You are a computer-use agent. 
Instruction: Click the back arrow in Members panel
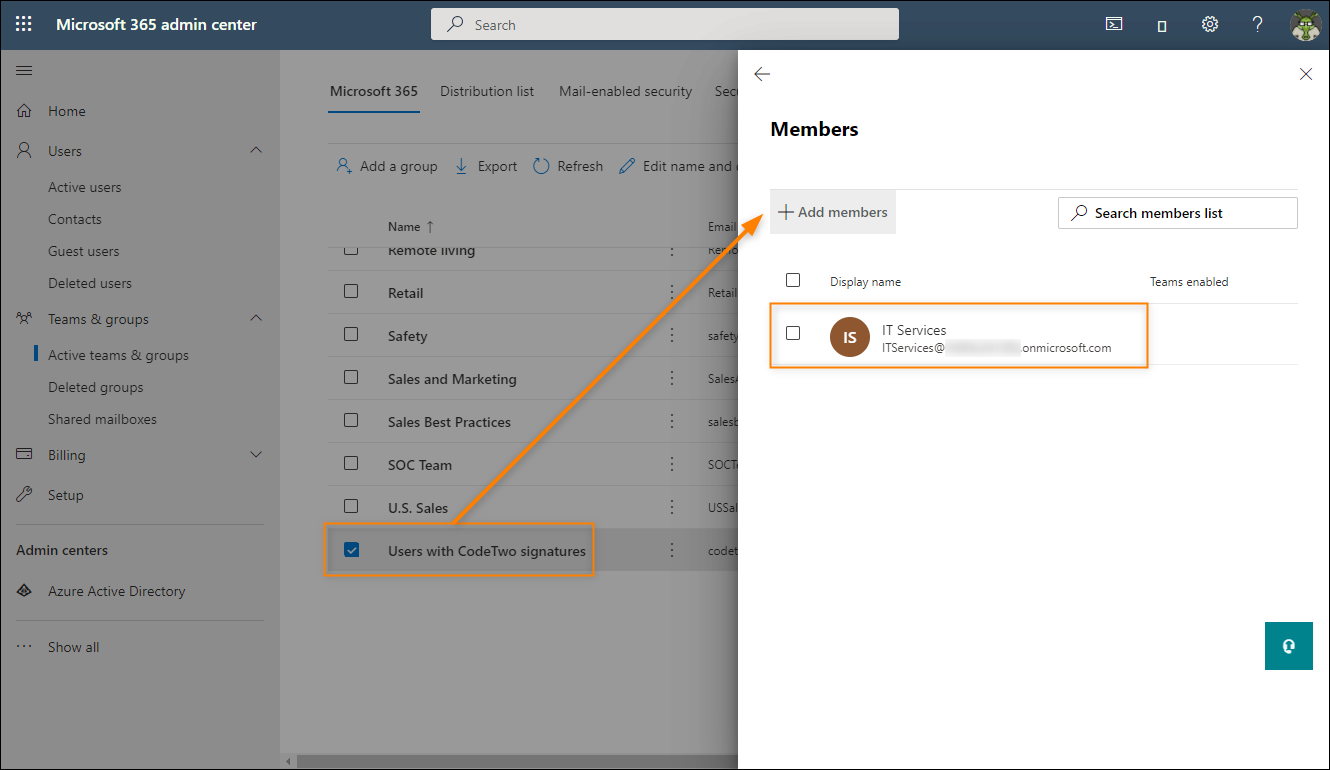pyautogui.click(x=762, y=74)
